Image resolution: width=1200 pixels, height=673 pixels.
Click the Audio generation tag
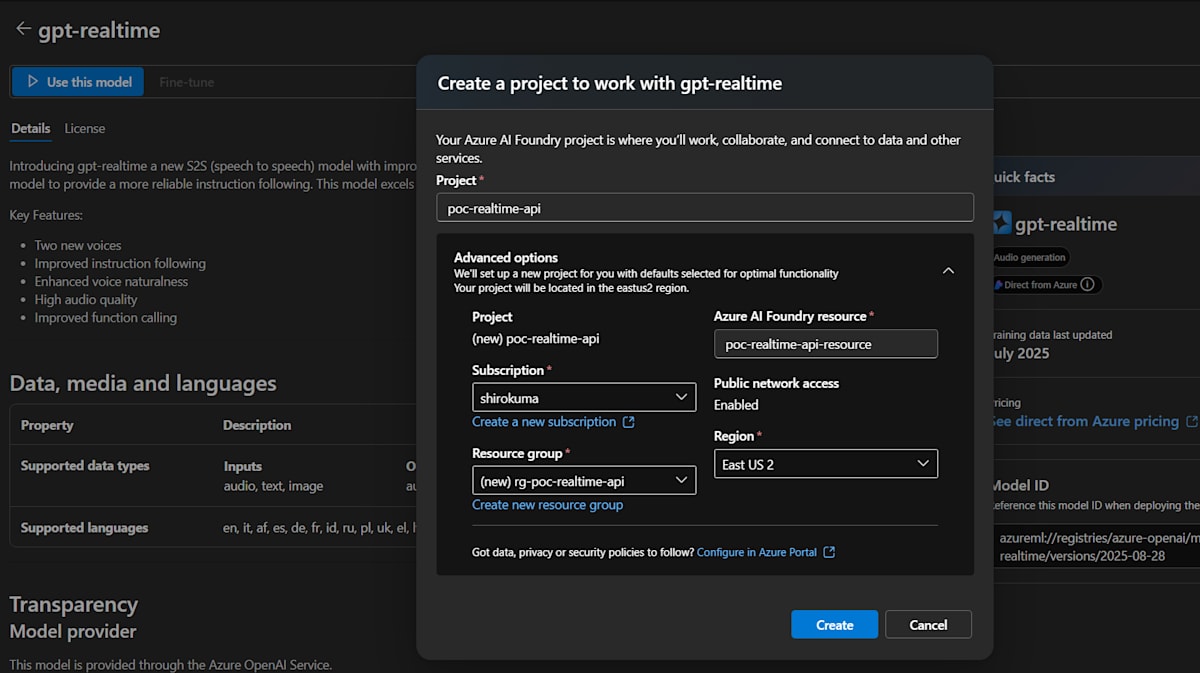point(1030,257)
